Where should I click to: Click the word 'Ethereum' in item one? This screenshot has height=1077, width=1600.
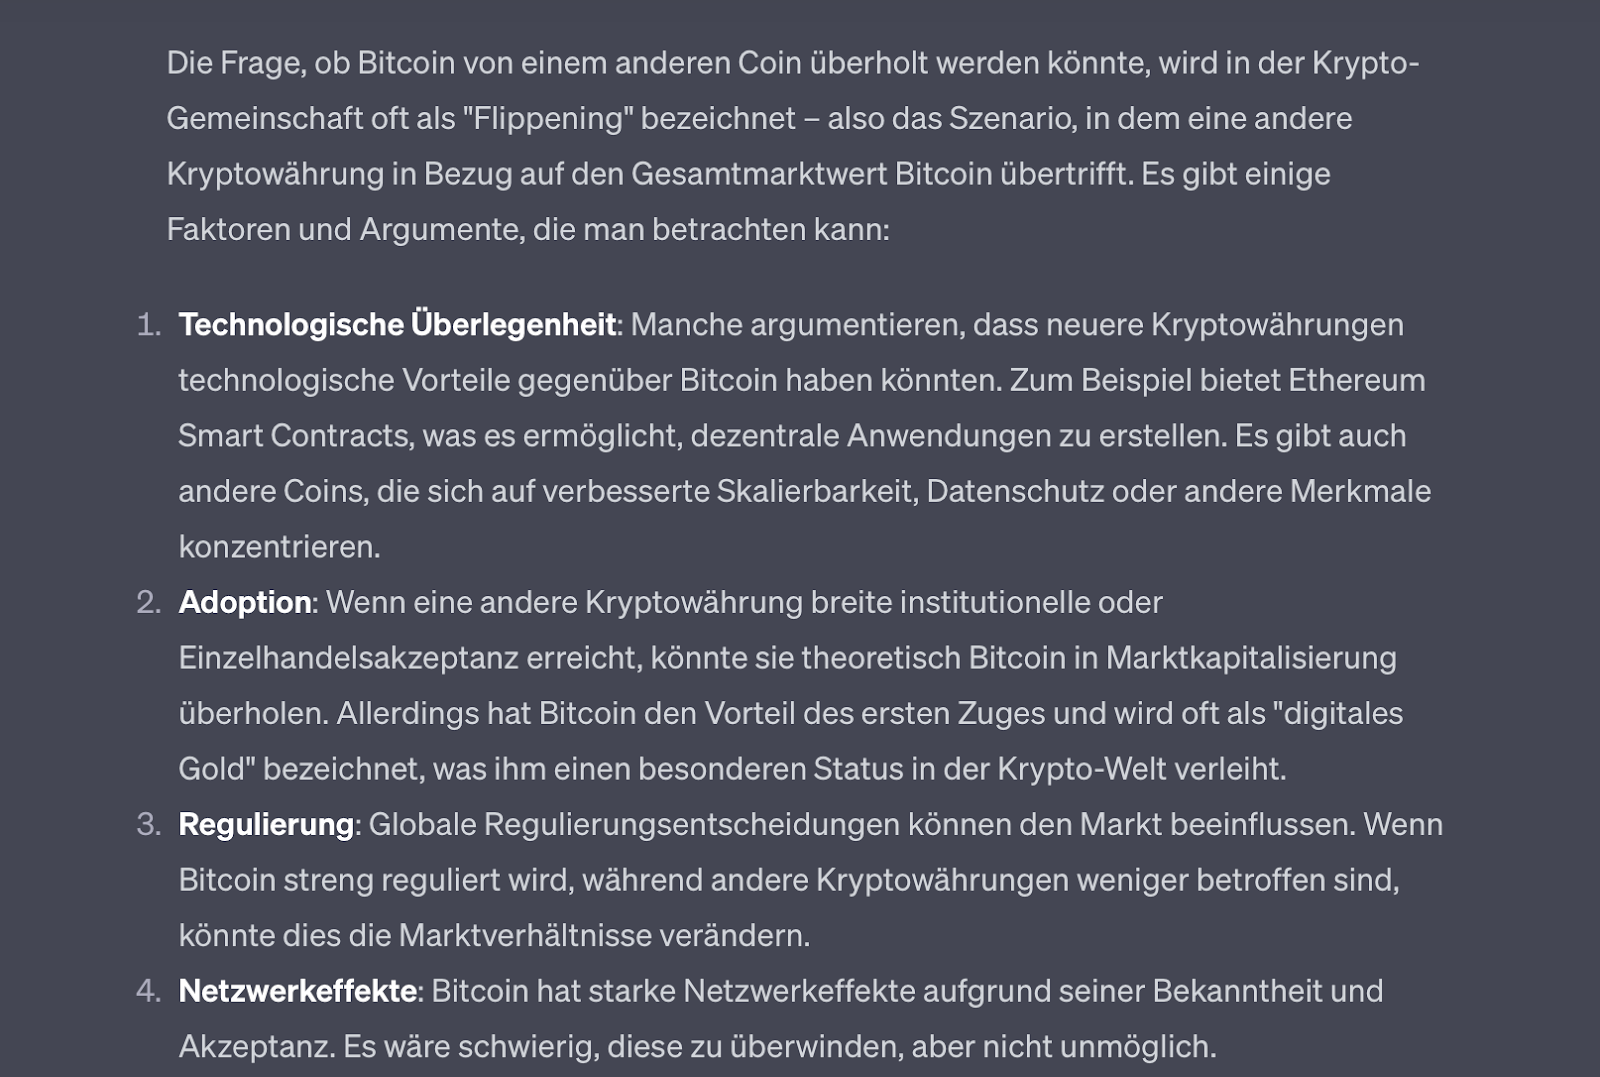click(1356, 381)
